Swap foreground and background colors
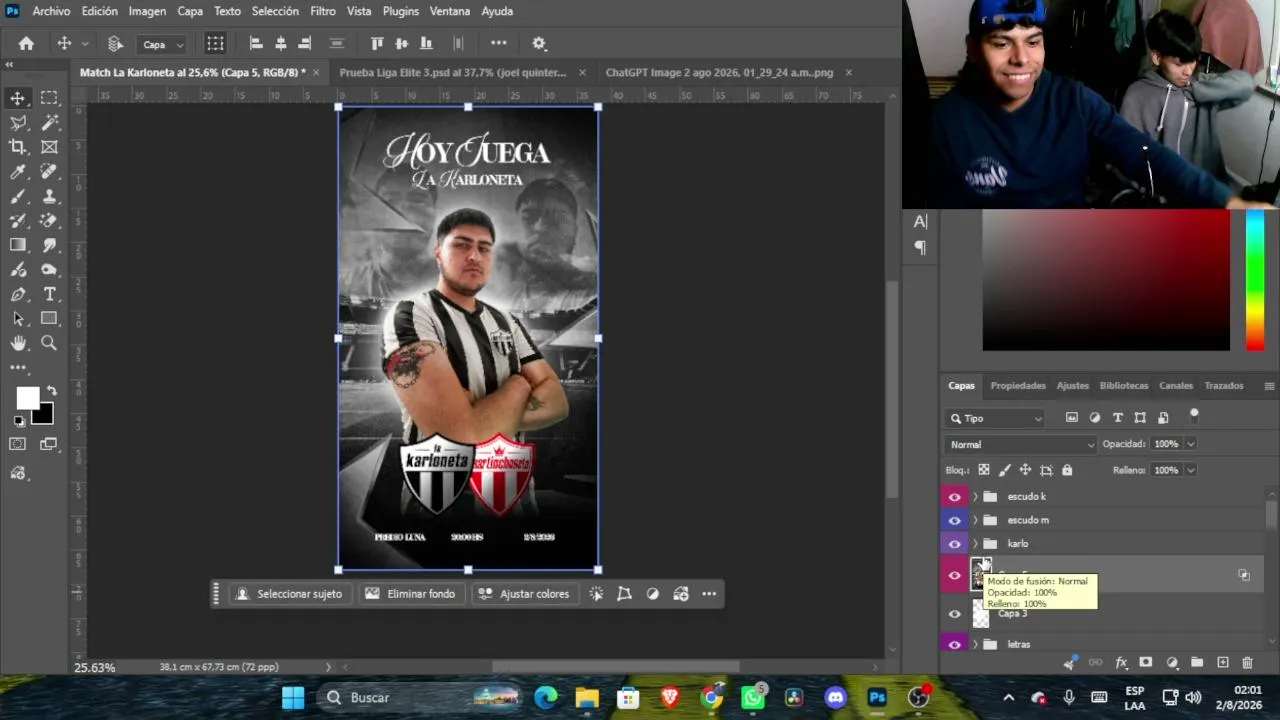Screen dimensions: 1280x720 click(x=51, y=391)
